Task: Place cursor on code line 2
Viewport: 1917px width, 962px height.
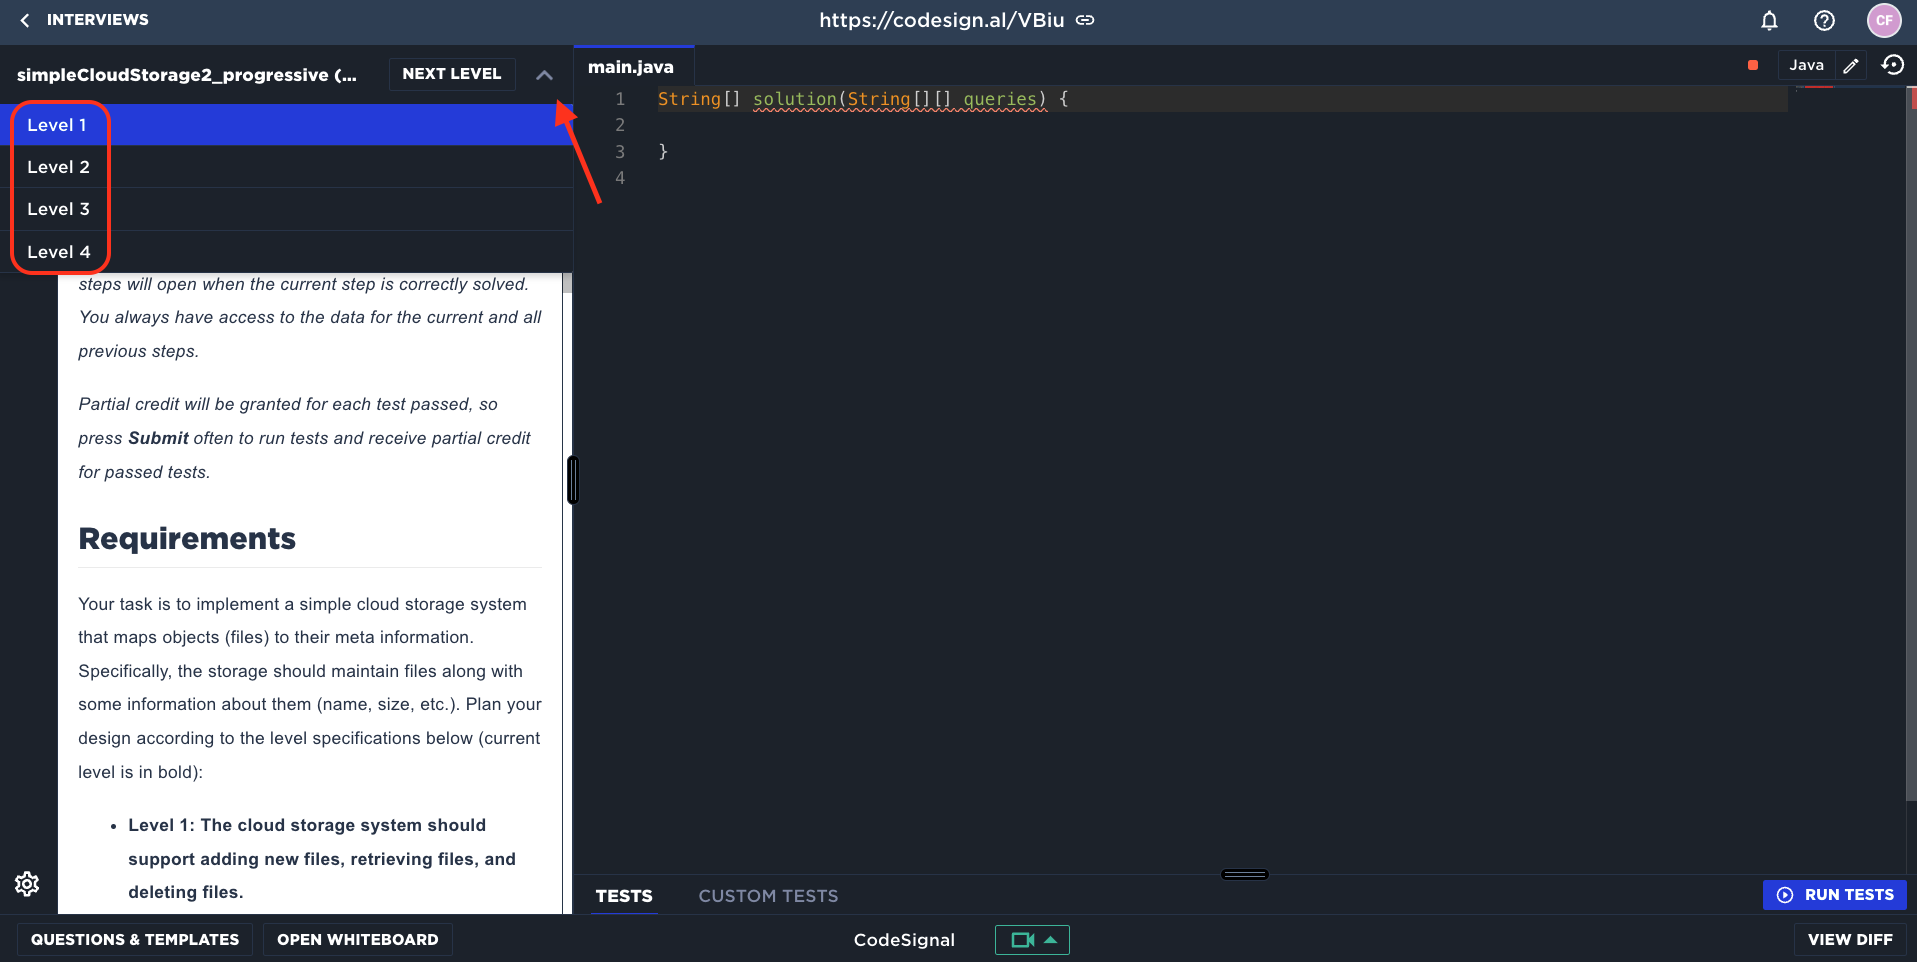Action: pyautogui.click(x=1222, y=125)
